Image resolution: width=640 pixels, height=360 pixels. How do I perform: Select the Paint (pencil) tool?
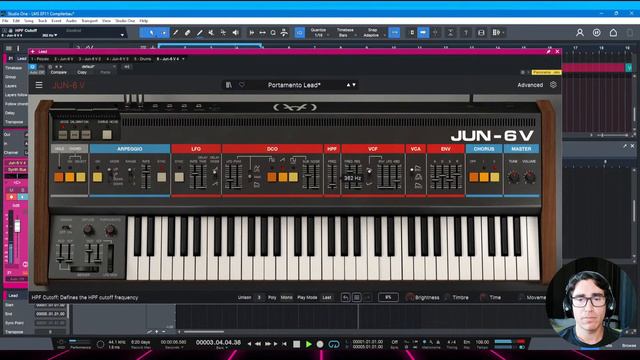pyautogui.click(x=176, y=33)
